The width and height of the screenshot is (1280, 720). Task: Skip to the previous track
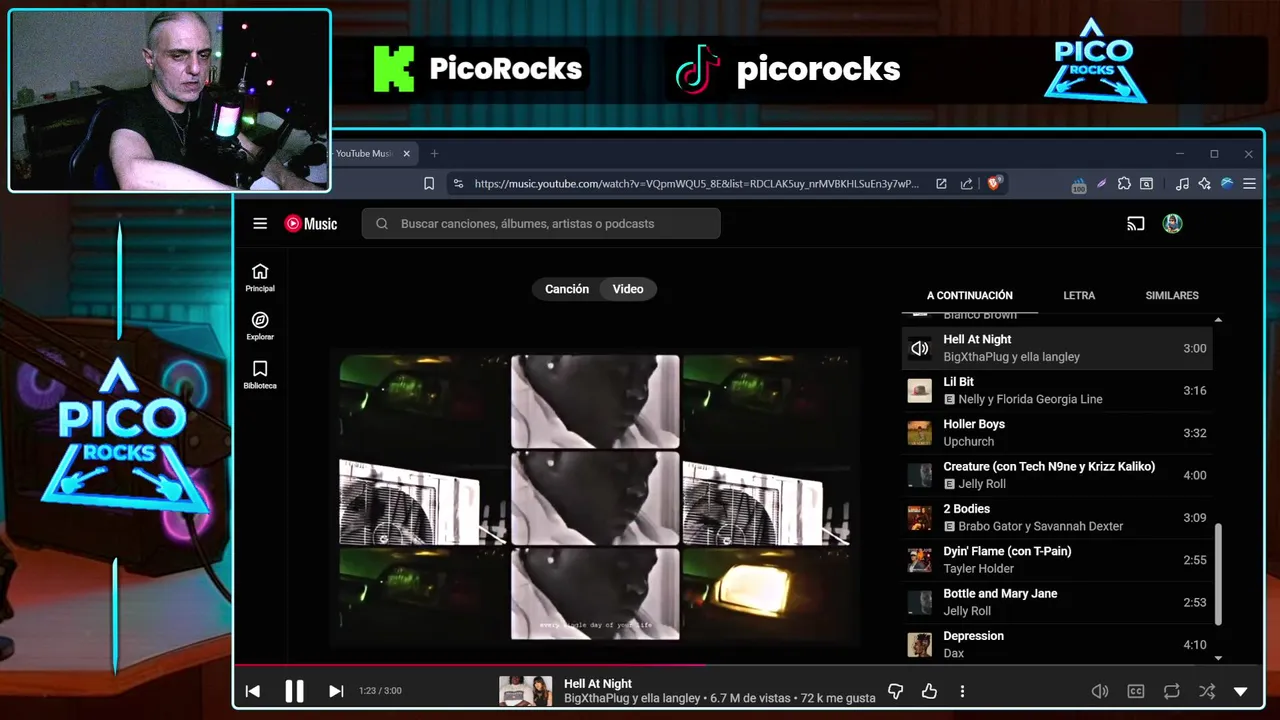click(x=253, y=691)
